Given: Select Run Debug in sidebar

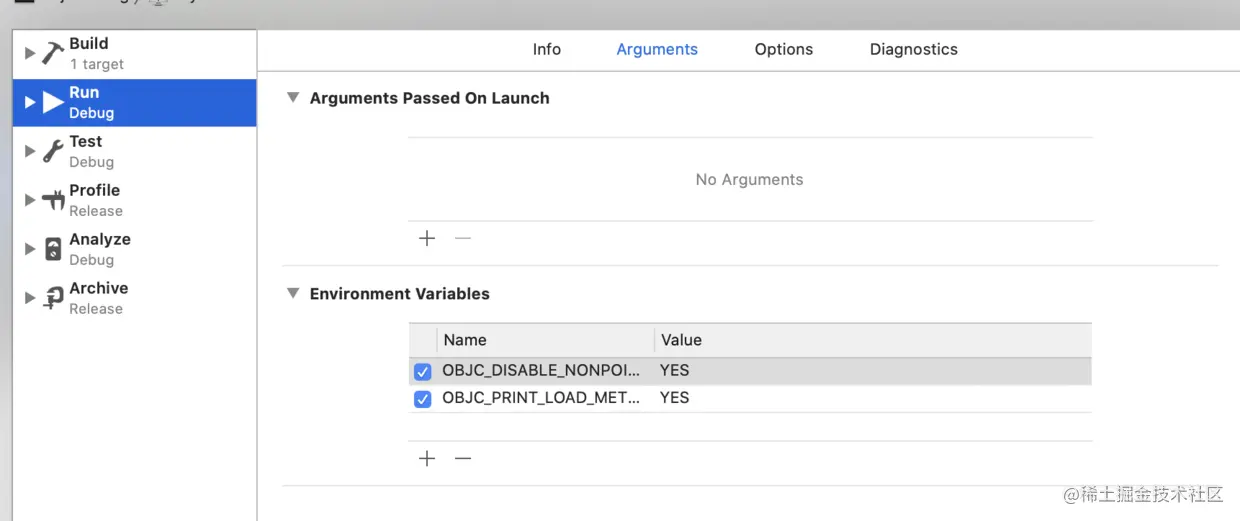Looking at the screenshot, I should tap(134, 103).
